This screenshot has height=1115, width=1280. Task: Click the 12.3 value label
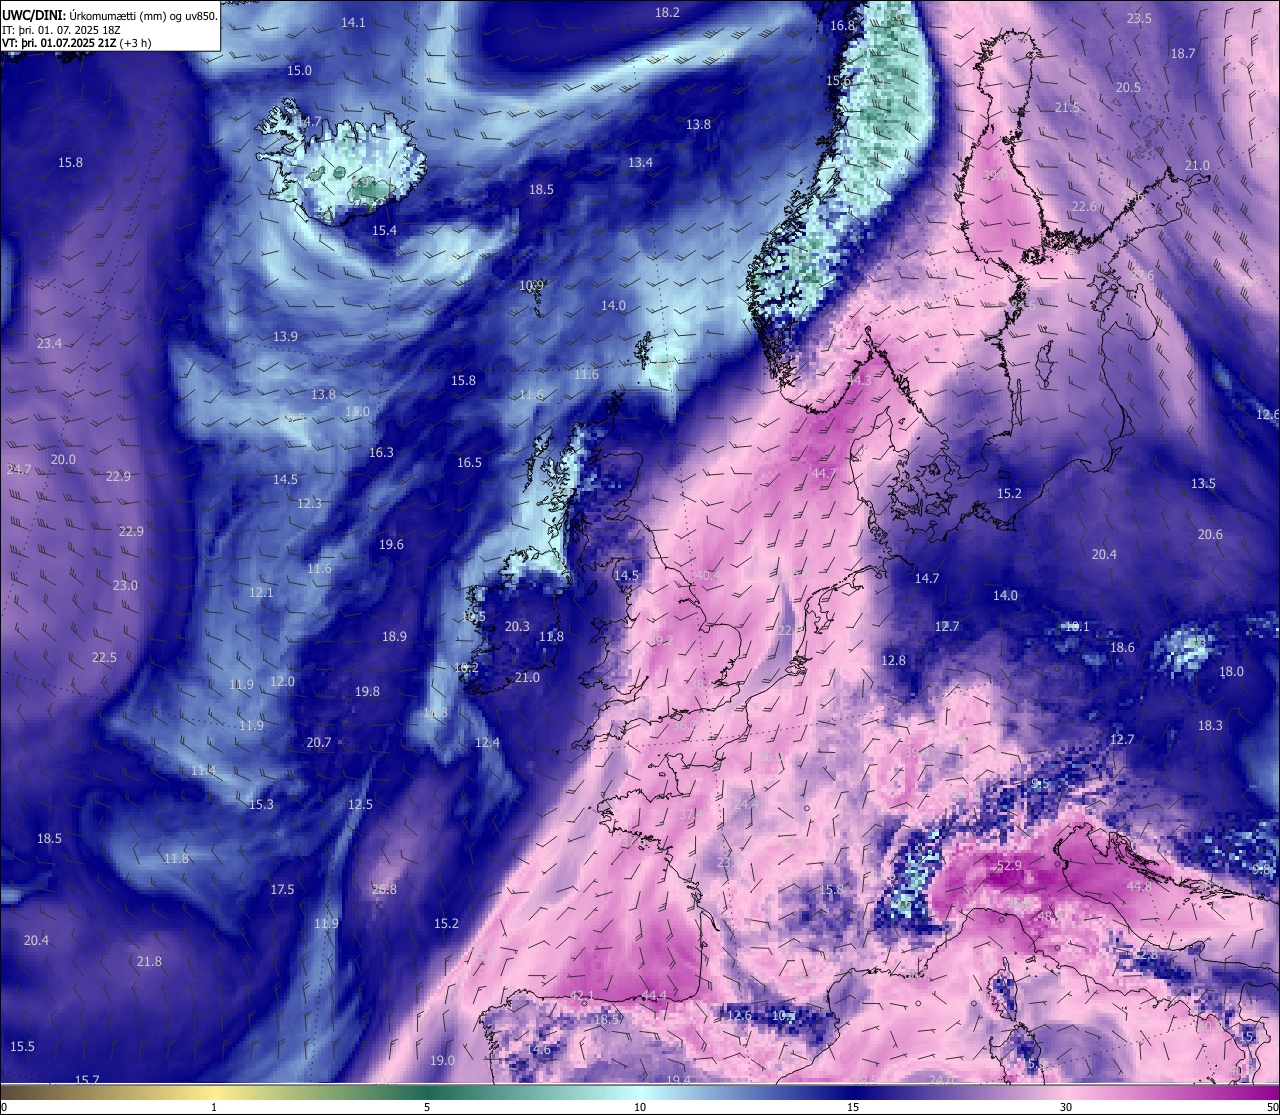click(x=309, y=503)
